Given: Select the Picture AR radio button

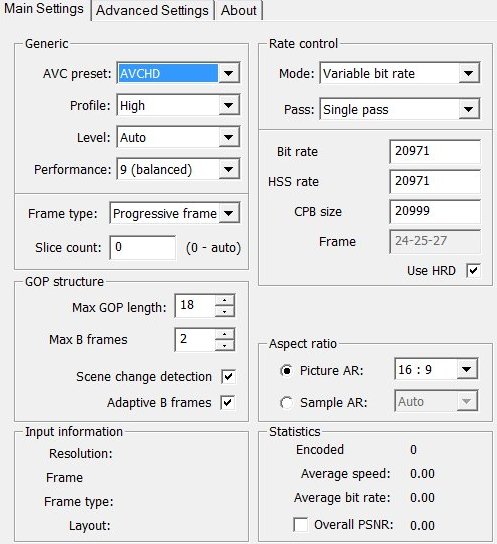Looking at the screenshot, I should [286, 371].
